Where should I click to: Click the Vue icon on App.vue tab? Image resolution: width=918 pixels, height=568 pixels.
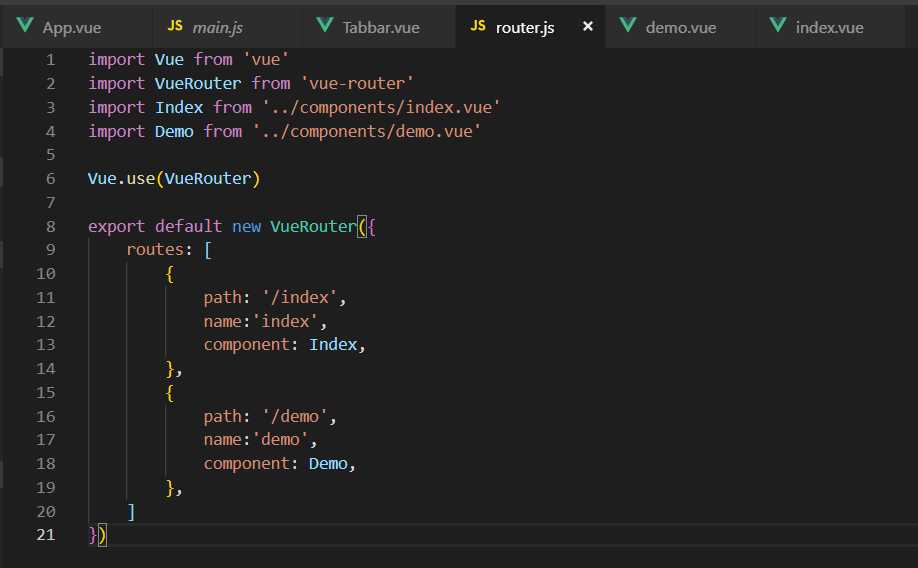[25, 25]
